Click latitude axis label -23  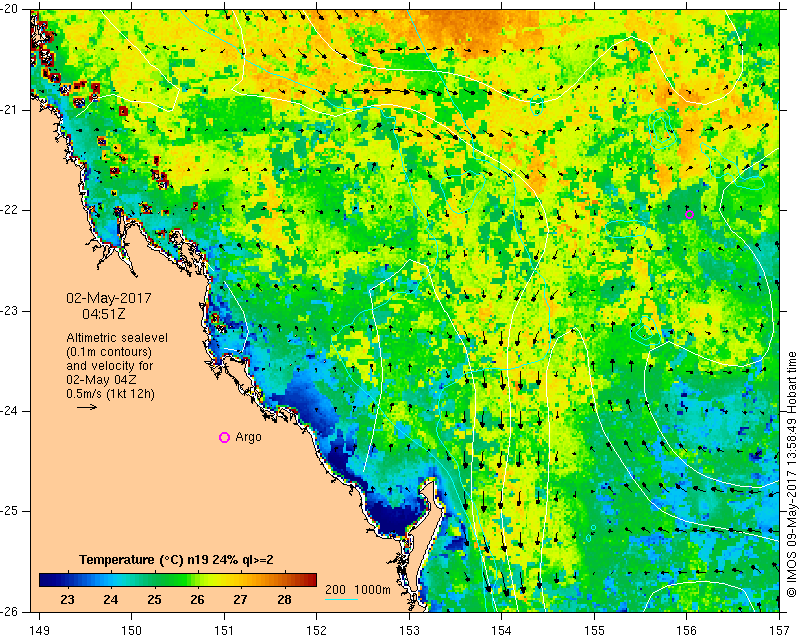9,311
